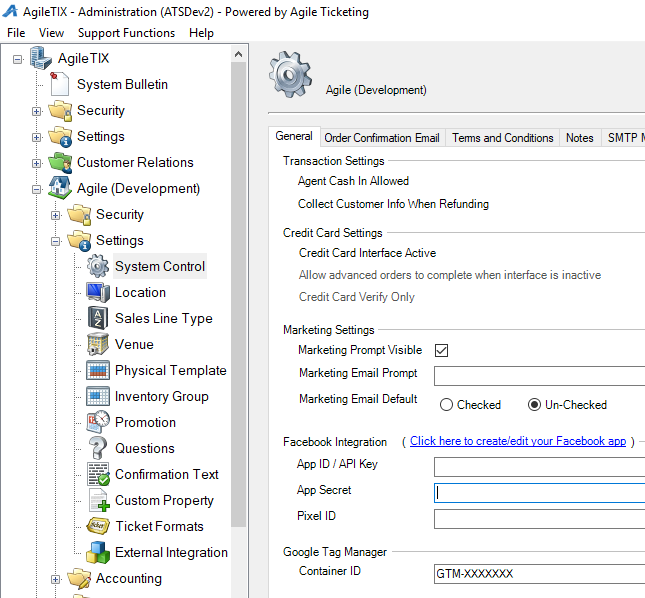The width and height of the screenshot is (645, 598).
Task: Click the Confirmation Text icon
Action: [98, 474]
